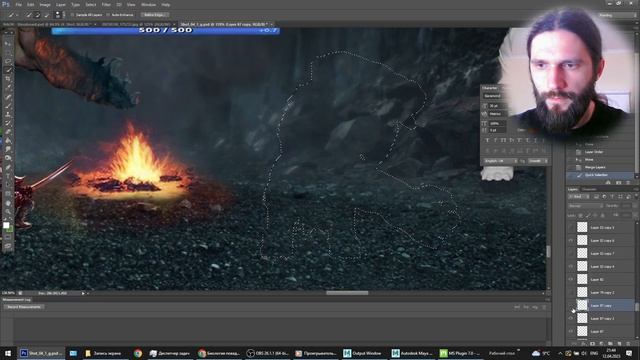Toggle underline in Character panel
The image size is (640, 360).
(x=535, y=140)
